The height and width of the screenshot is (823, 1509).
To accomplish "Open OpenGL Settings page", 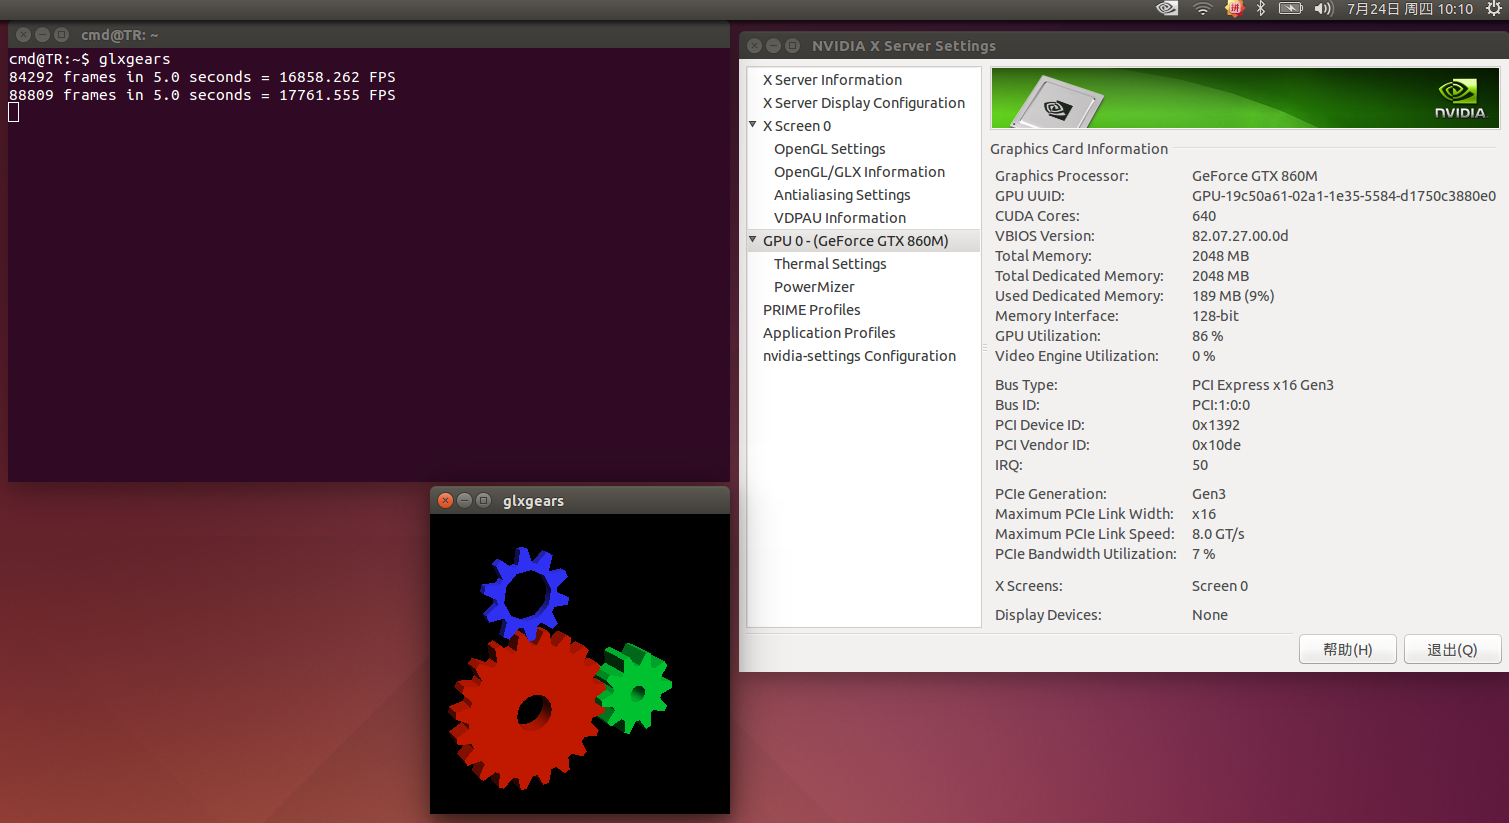I will pyautogui.click(x=830, y=149).
